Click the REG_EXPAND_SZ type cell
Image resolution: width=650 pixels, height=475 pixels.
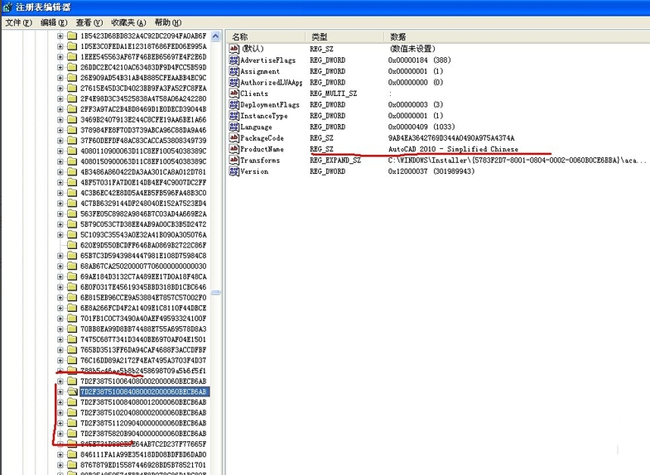[335, 160]
